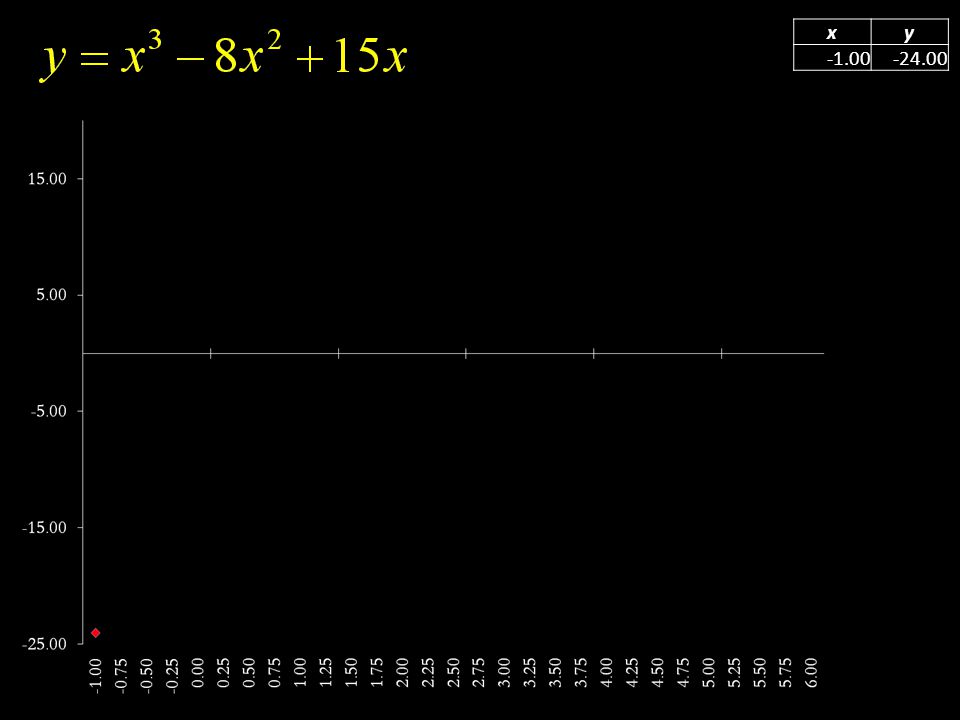Screen dimensions: 960x720
Task: Click the 3.75 x-axis label
Action: coord(581,672)
